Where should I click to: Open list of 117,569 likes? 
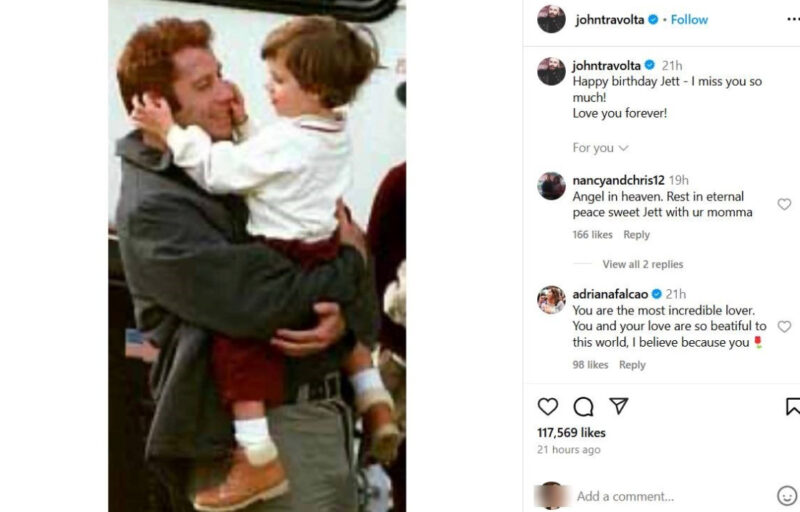(571, 432)
